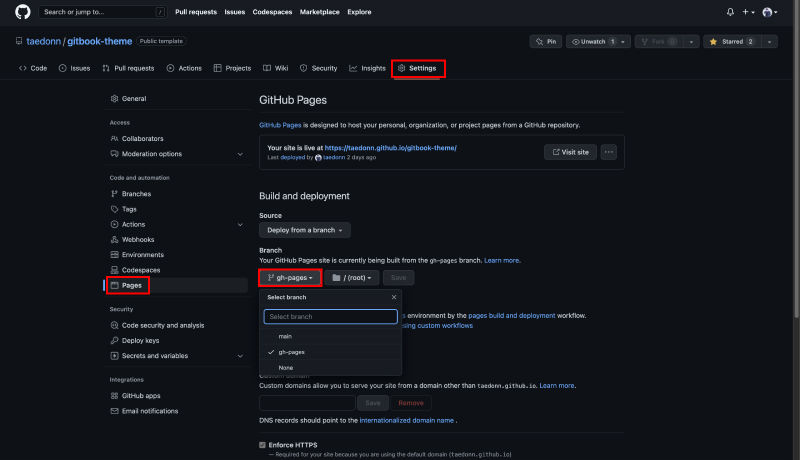800x460 pixels.
Task: Open the gitbook-theme repository link
Action: (99, 41)
